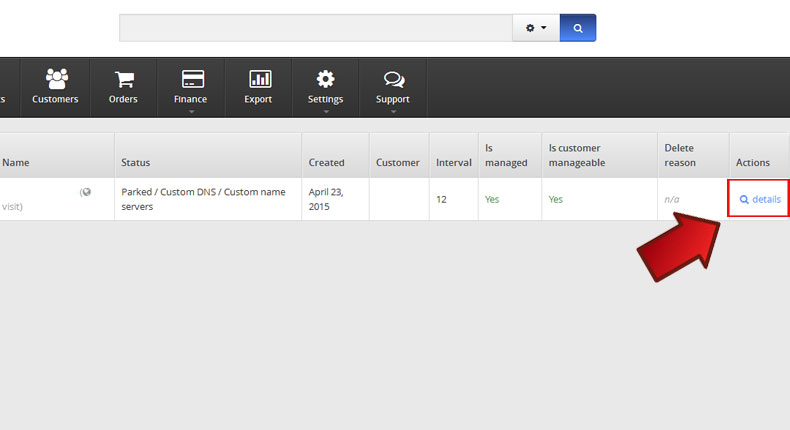
Task: Expand the dropdown arrow under Finance
Action: pos(190,111)
